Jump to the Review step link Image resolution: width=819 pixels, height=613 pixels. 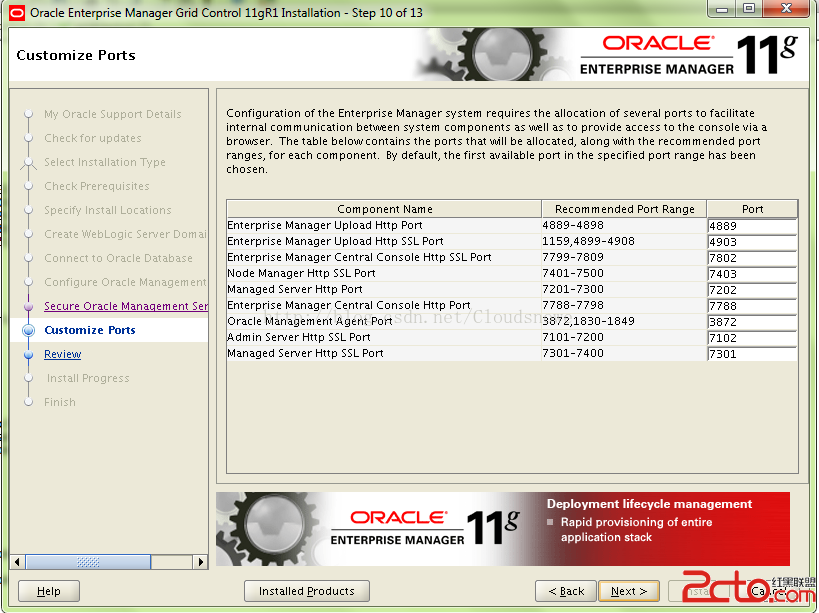pos(63,354)
